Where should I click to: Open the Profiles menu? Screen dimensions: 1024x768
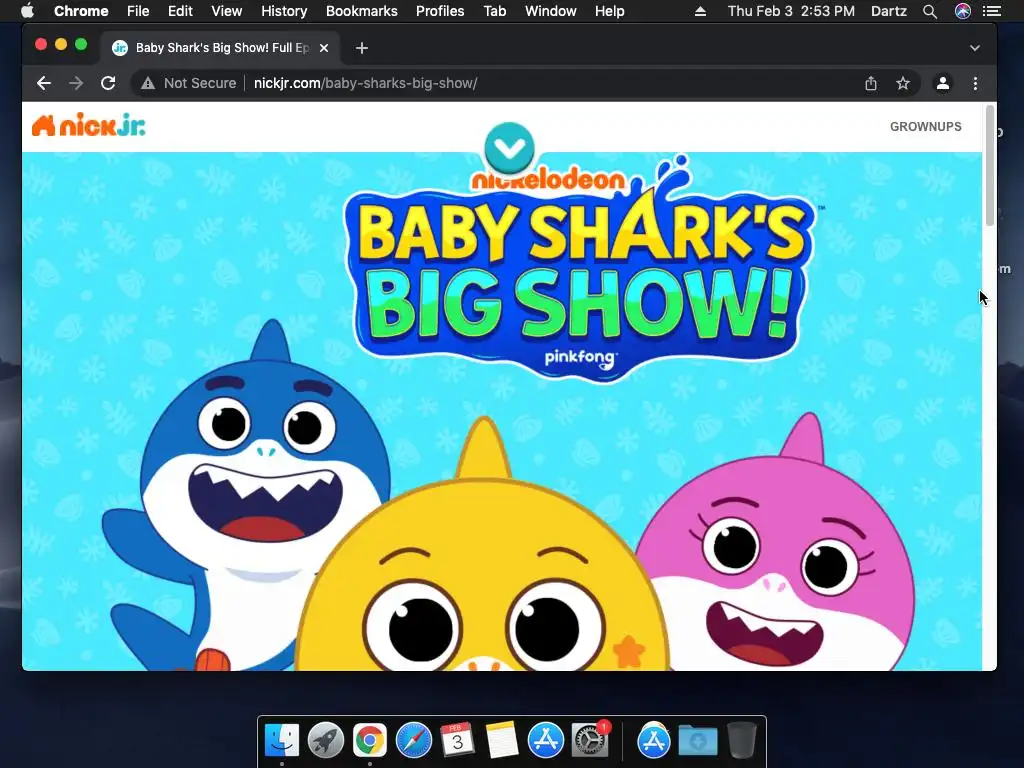pyautogui.click(x=440, y=11)
